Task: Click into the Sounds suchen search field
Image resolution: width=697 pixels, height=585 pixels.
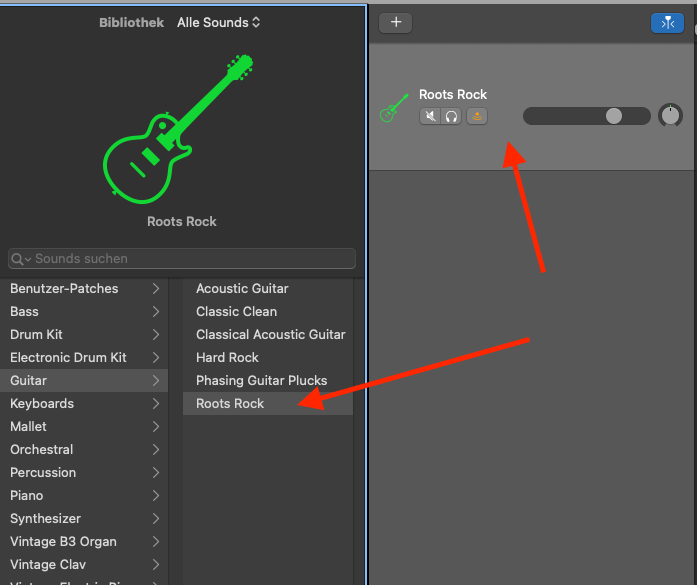Action: point(182,259)
